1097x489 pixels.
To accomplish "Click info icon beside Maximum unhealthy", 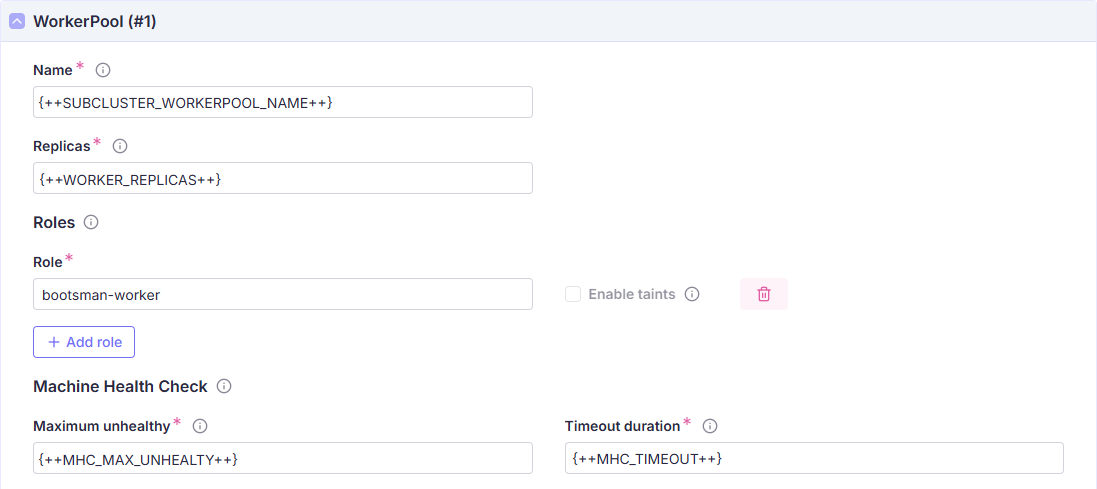I will pyautogui.click(x=200, y=426).
